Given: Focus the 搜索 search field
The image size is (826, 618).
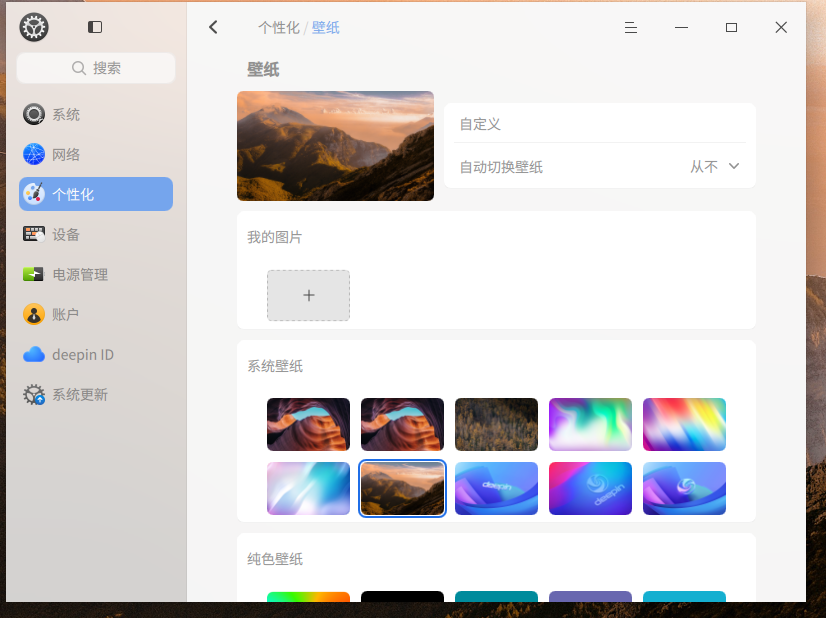Looking at the screenshot, I should point(96,68).
